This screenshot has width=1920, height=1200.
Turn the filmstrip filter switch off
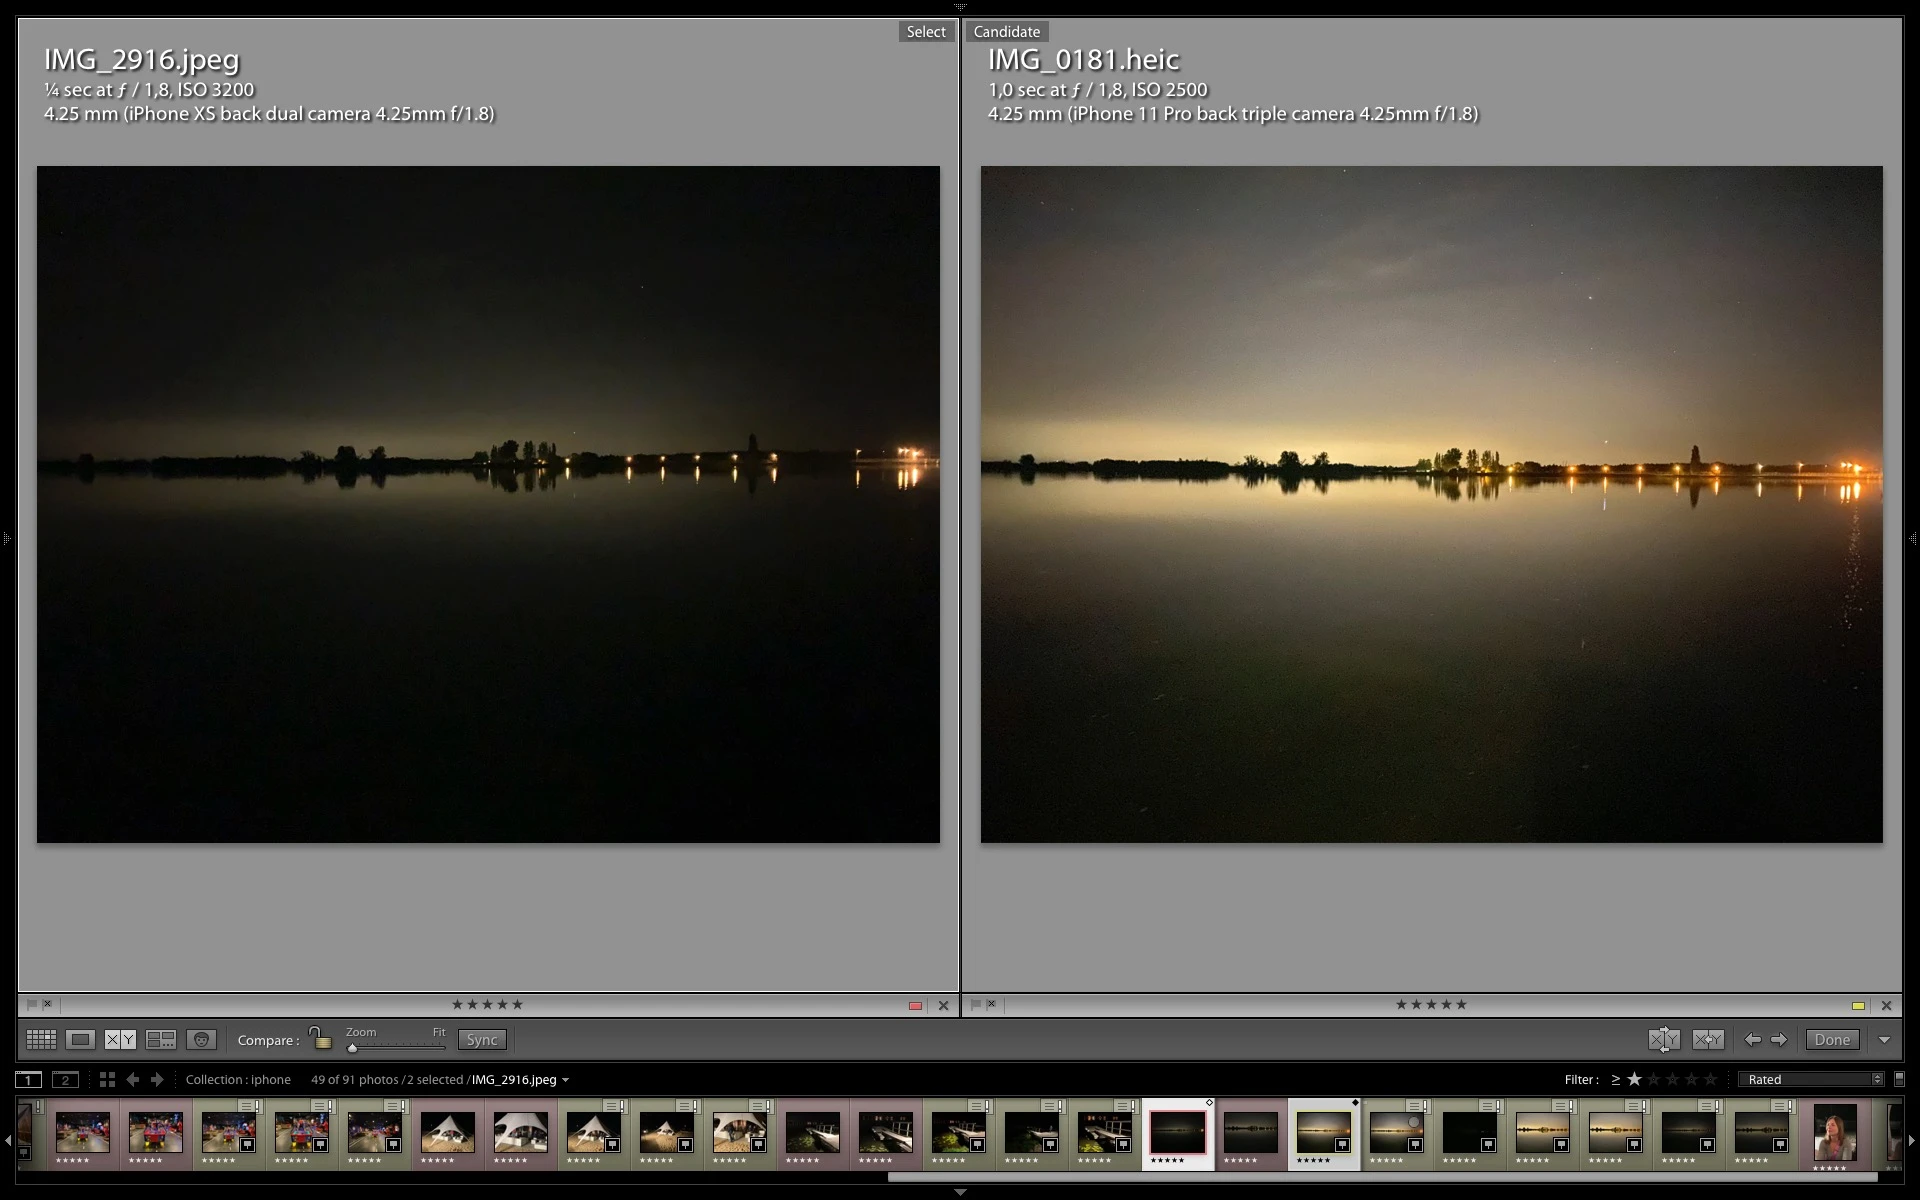tap(1899, 1079)
